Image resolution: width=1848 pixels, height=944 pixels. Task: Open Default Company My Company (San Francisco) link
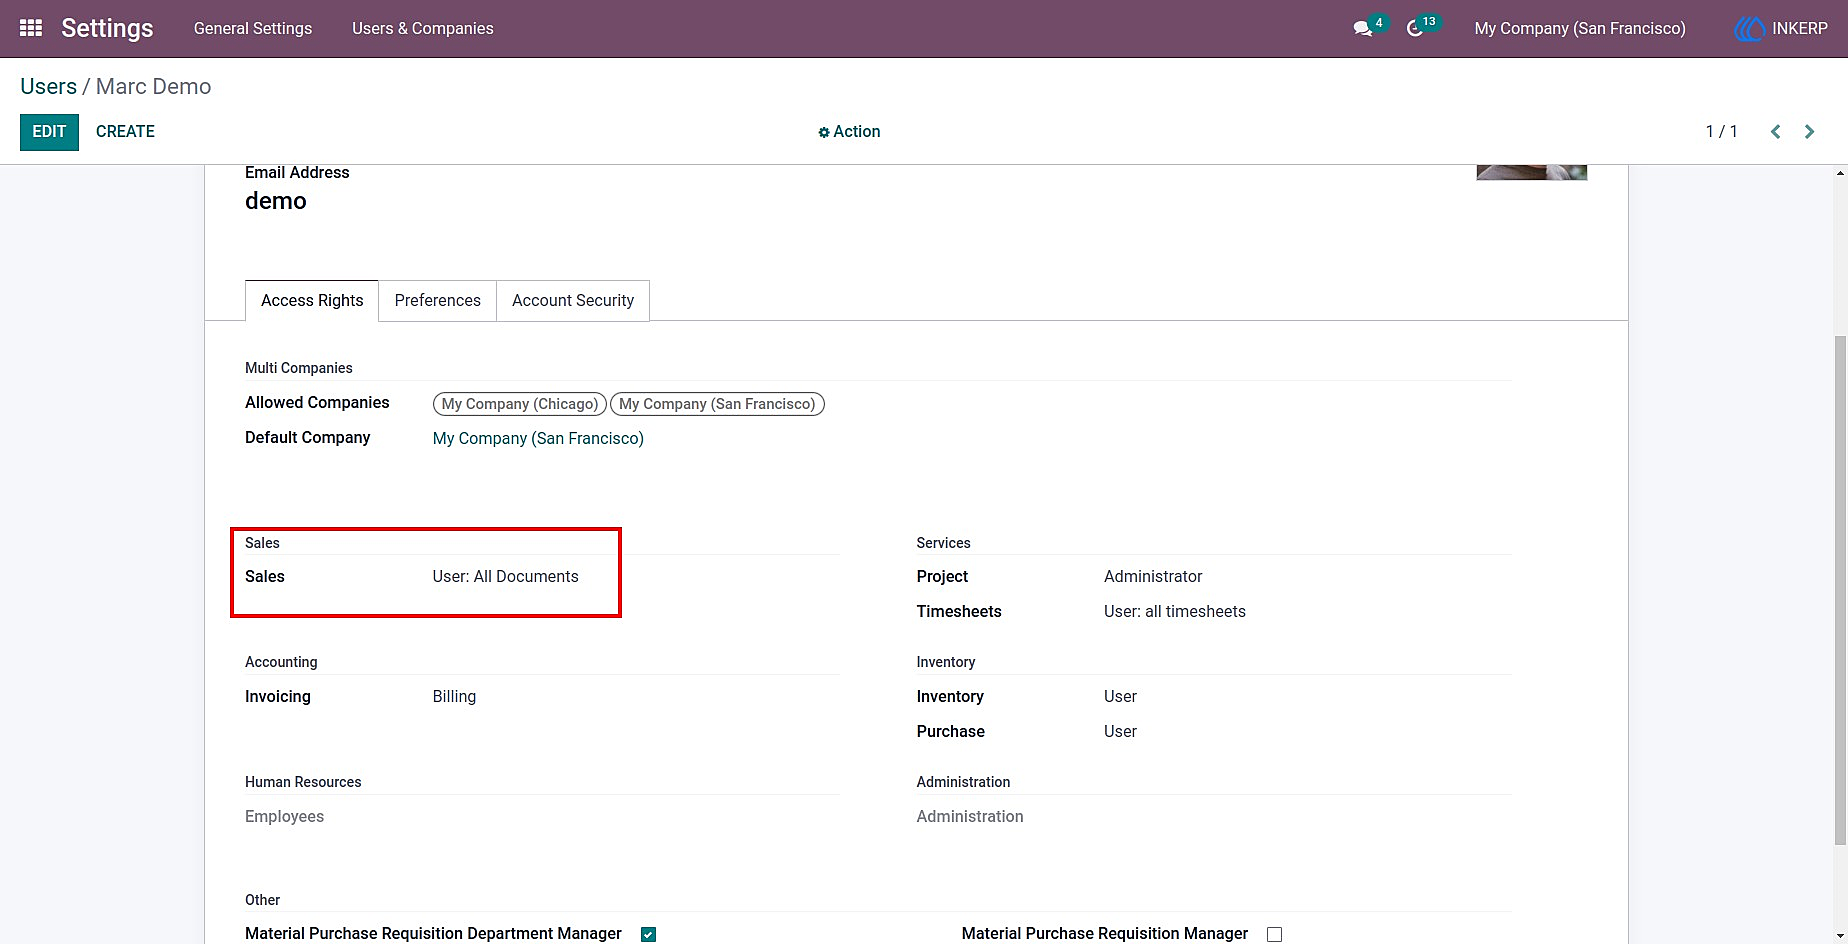[x=538, y=438]
